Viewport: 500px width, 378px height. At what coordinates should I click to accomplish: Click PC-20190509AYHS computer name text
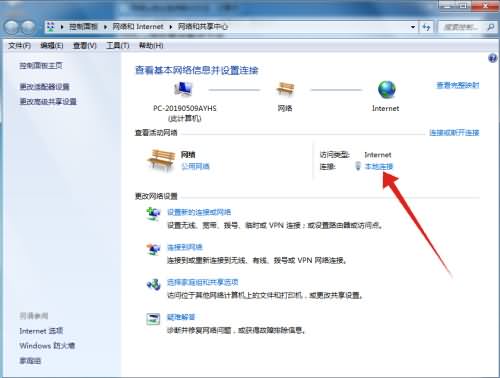185,108
